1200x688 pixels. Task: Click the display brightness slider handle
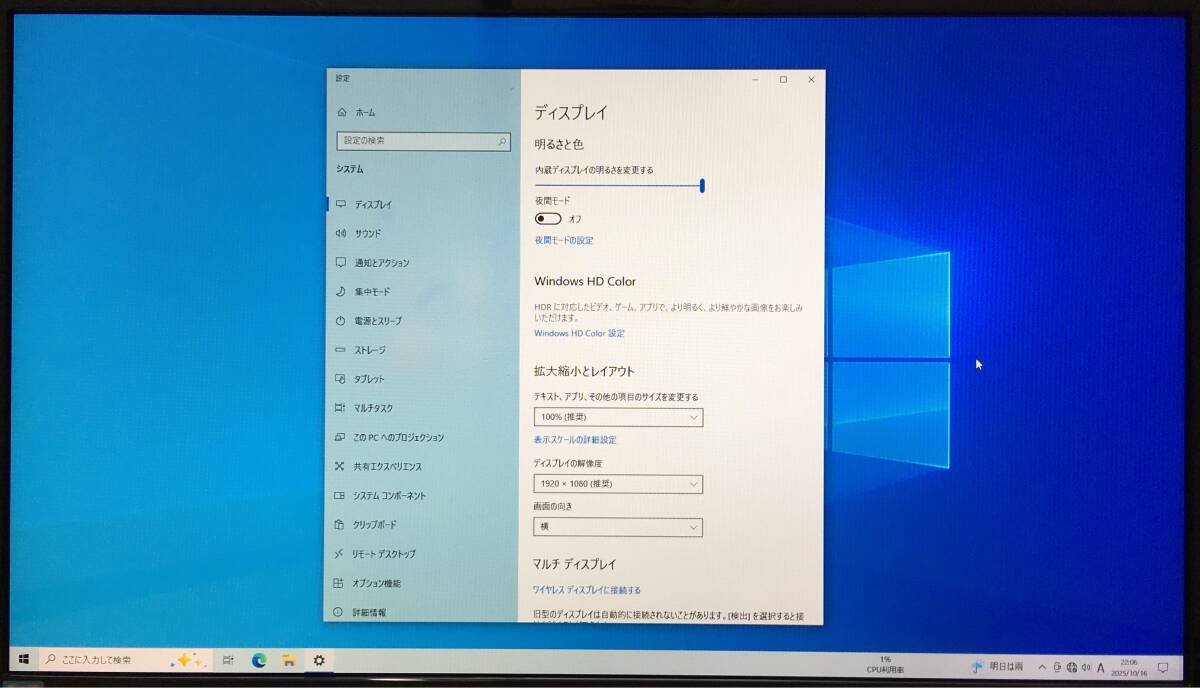click(x=703, y=185)
